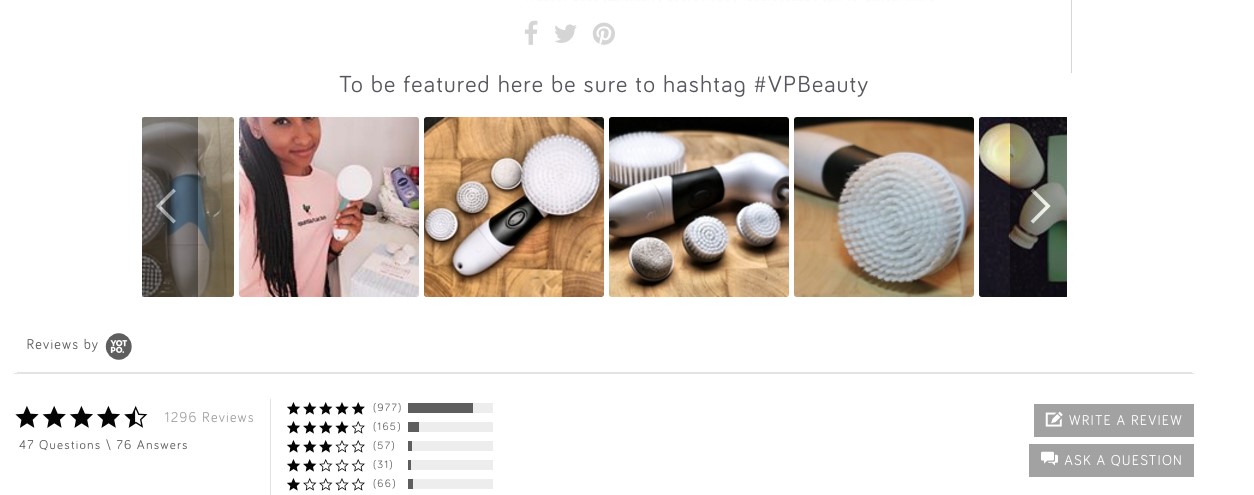The image size is (1254, 495).
Task: Click the pencil icon on Write a Review
Action: [x=1053, y=420]
